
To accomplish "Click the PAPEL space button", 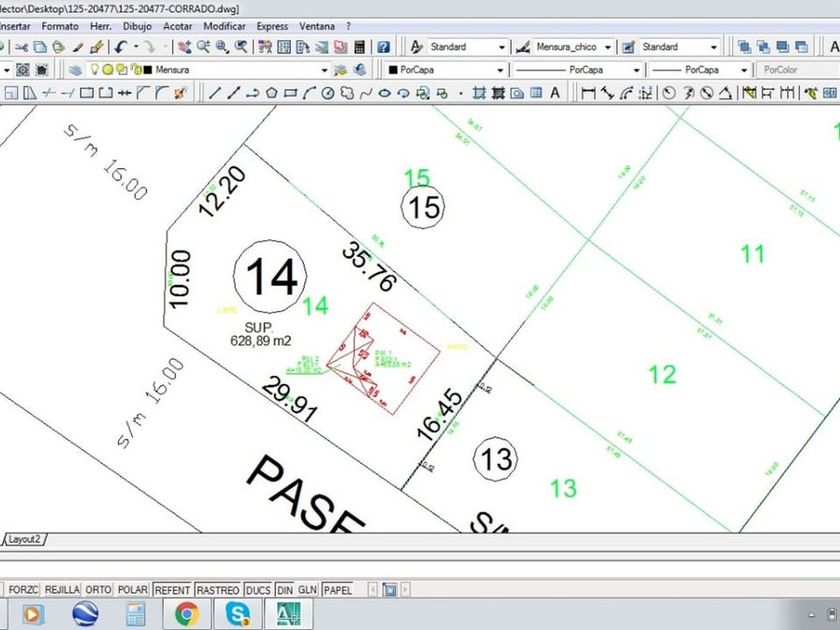I will (x=337, y=590).
